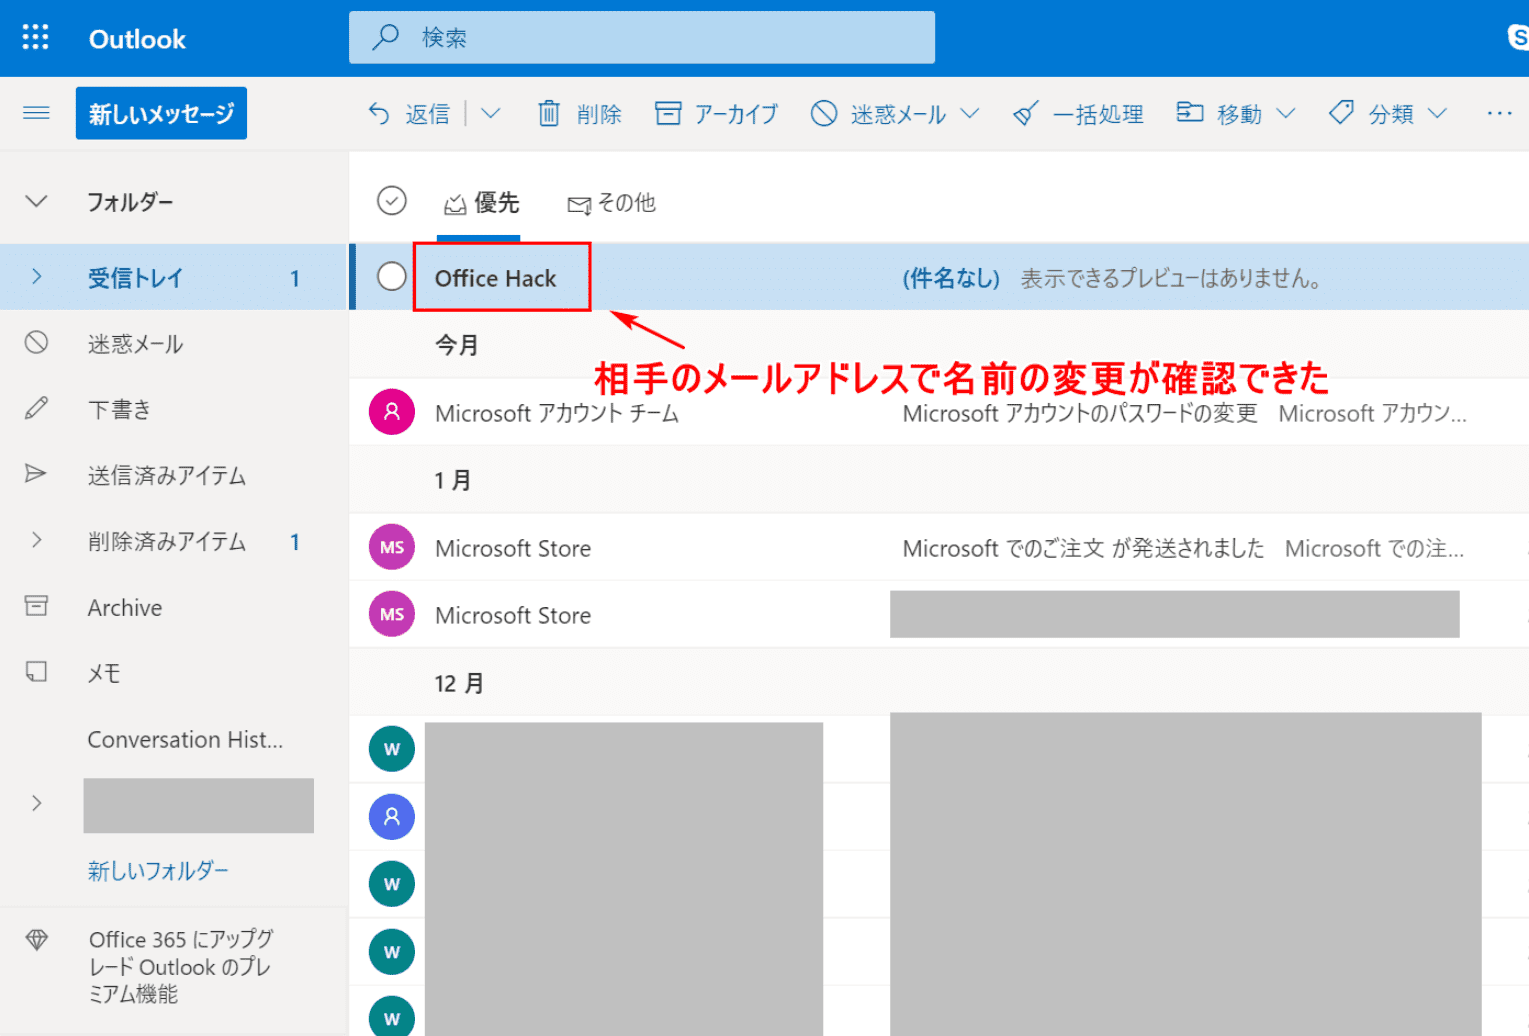Click into the 検索 search field

[642, 38]
